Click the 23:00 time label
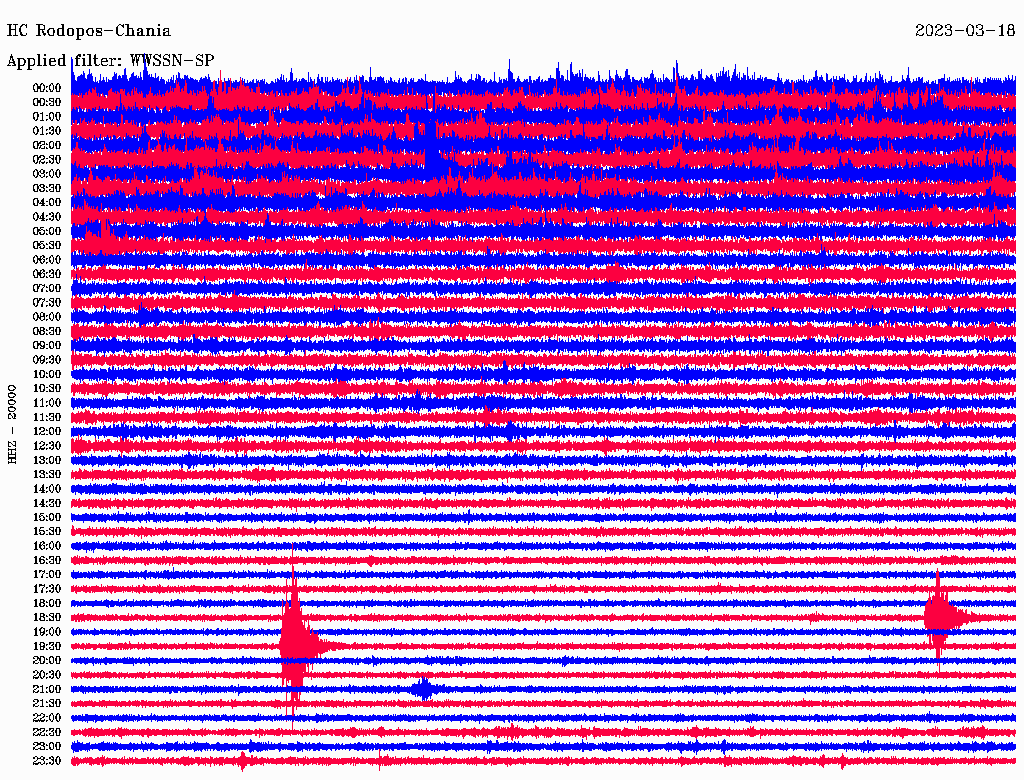Image resolution: width=1024 pixels, height=780 pixels. (47, 747)
